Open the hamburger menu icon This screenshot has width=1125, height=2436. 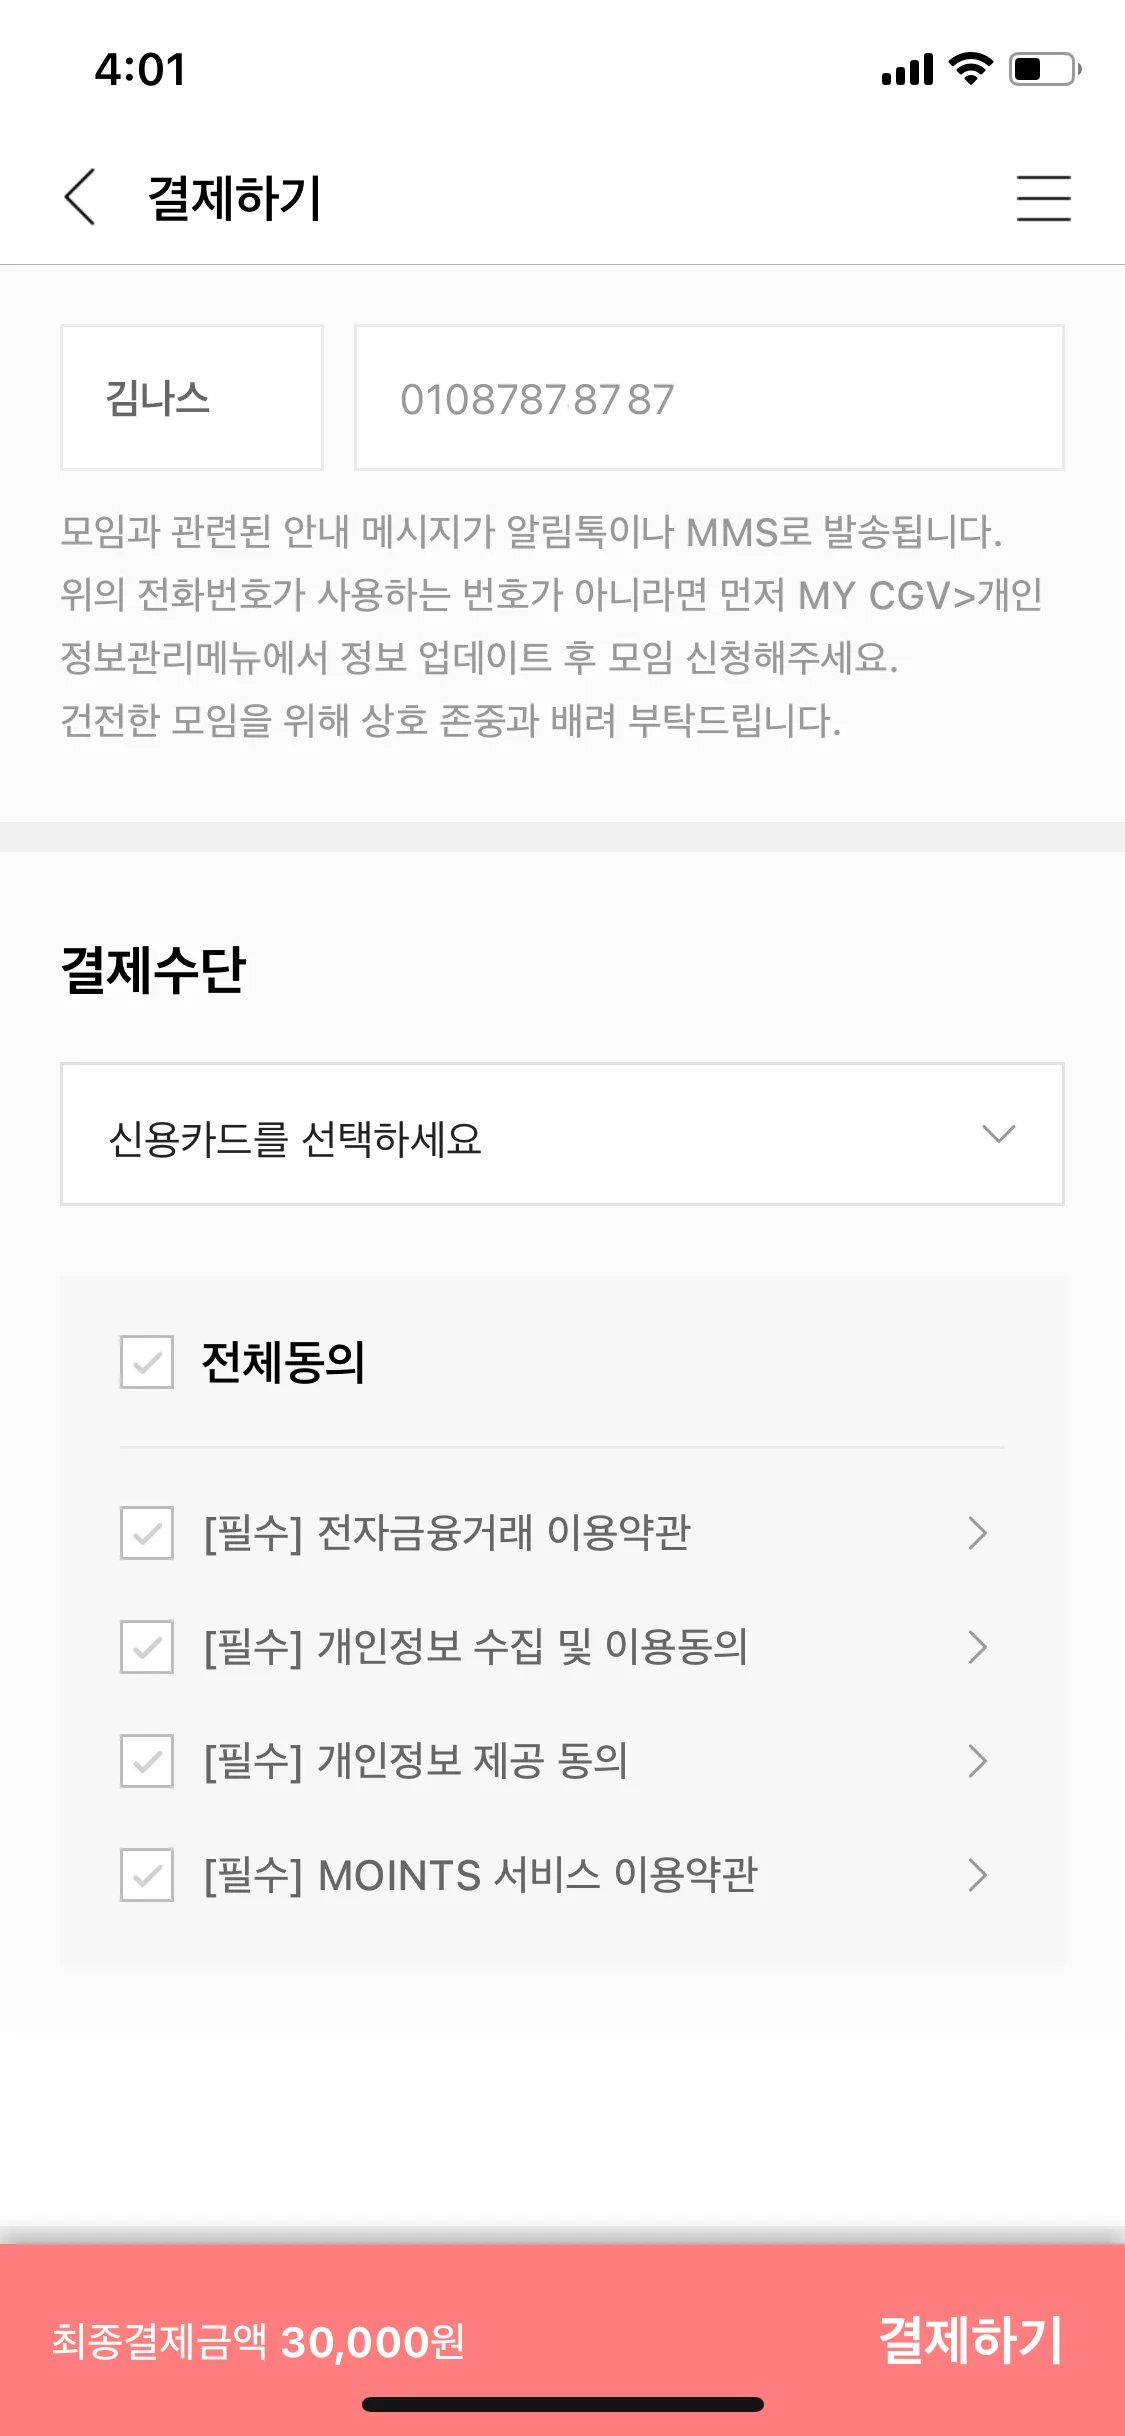point(1043,197)
